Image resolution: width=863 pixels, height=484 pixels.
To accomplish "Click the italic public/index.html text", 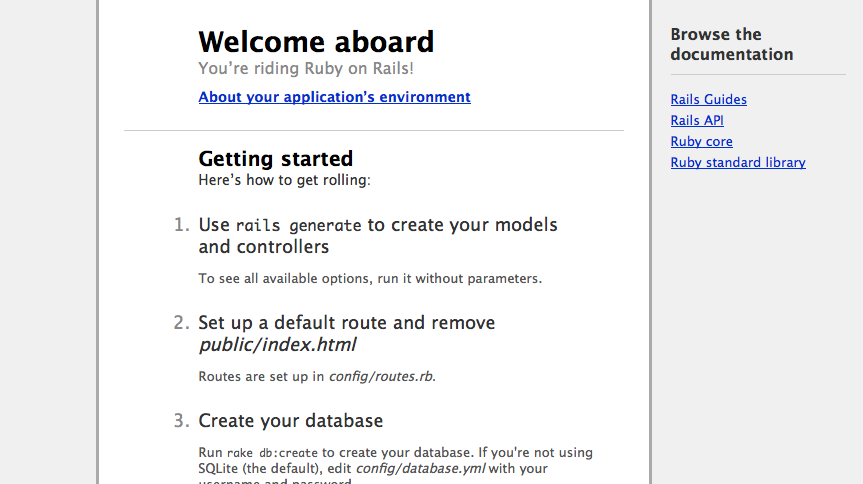I will click(277, 345).
